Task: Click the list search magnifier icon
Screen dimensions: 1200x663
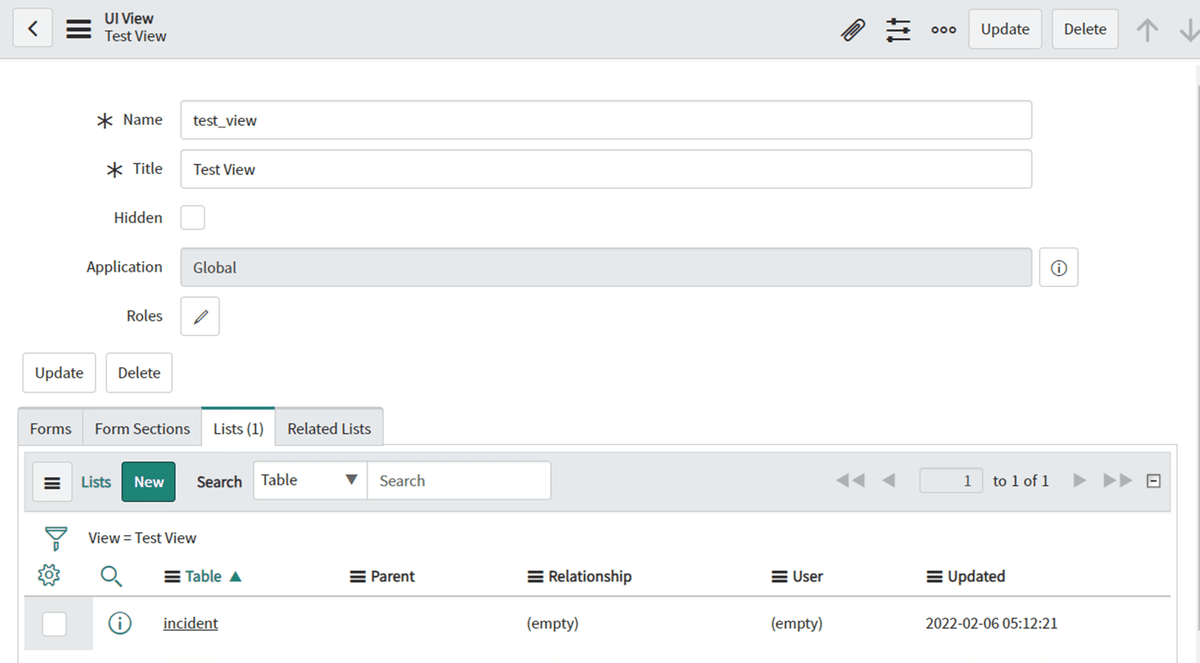Action: click(110, 576)
